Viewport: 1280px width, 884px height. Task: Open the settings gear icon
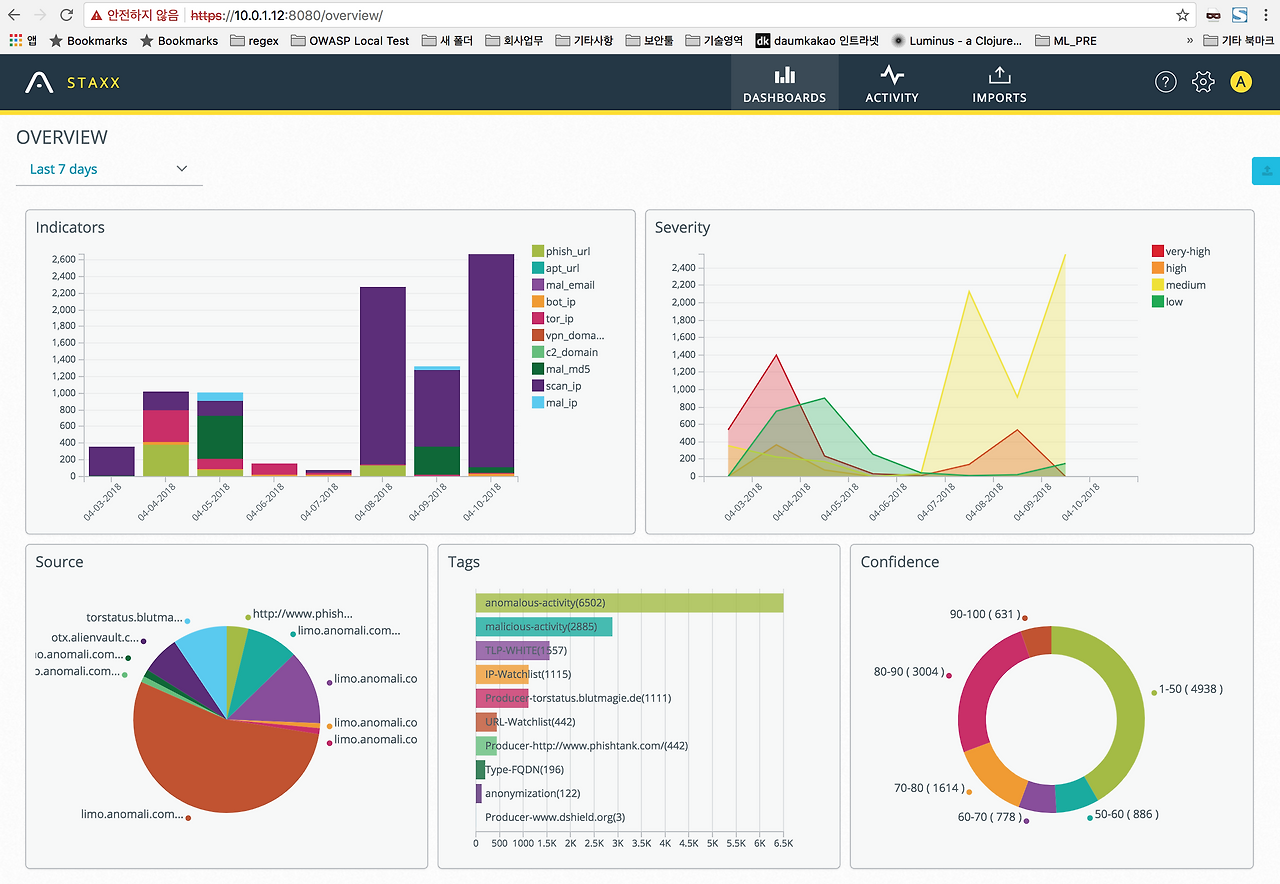tap(1203, 82)
